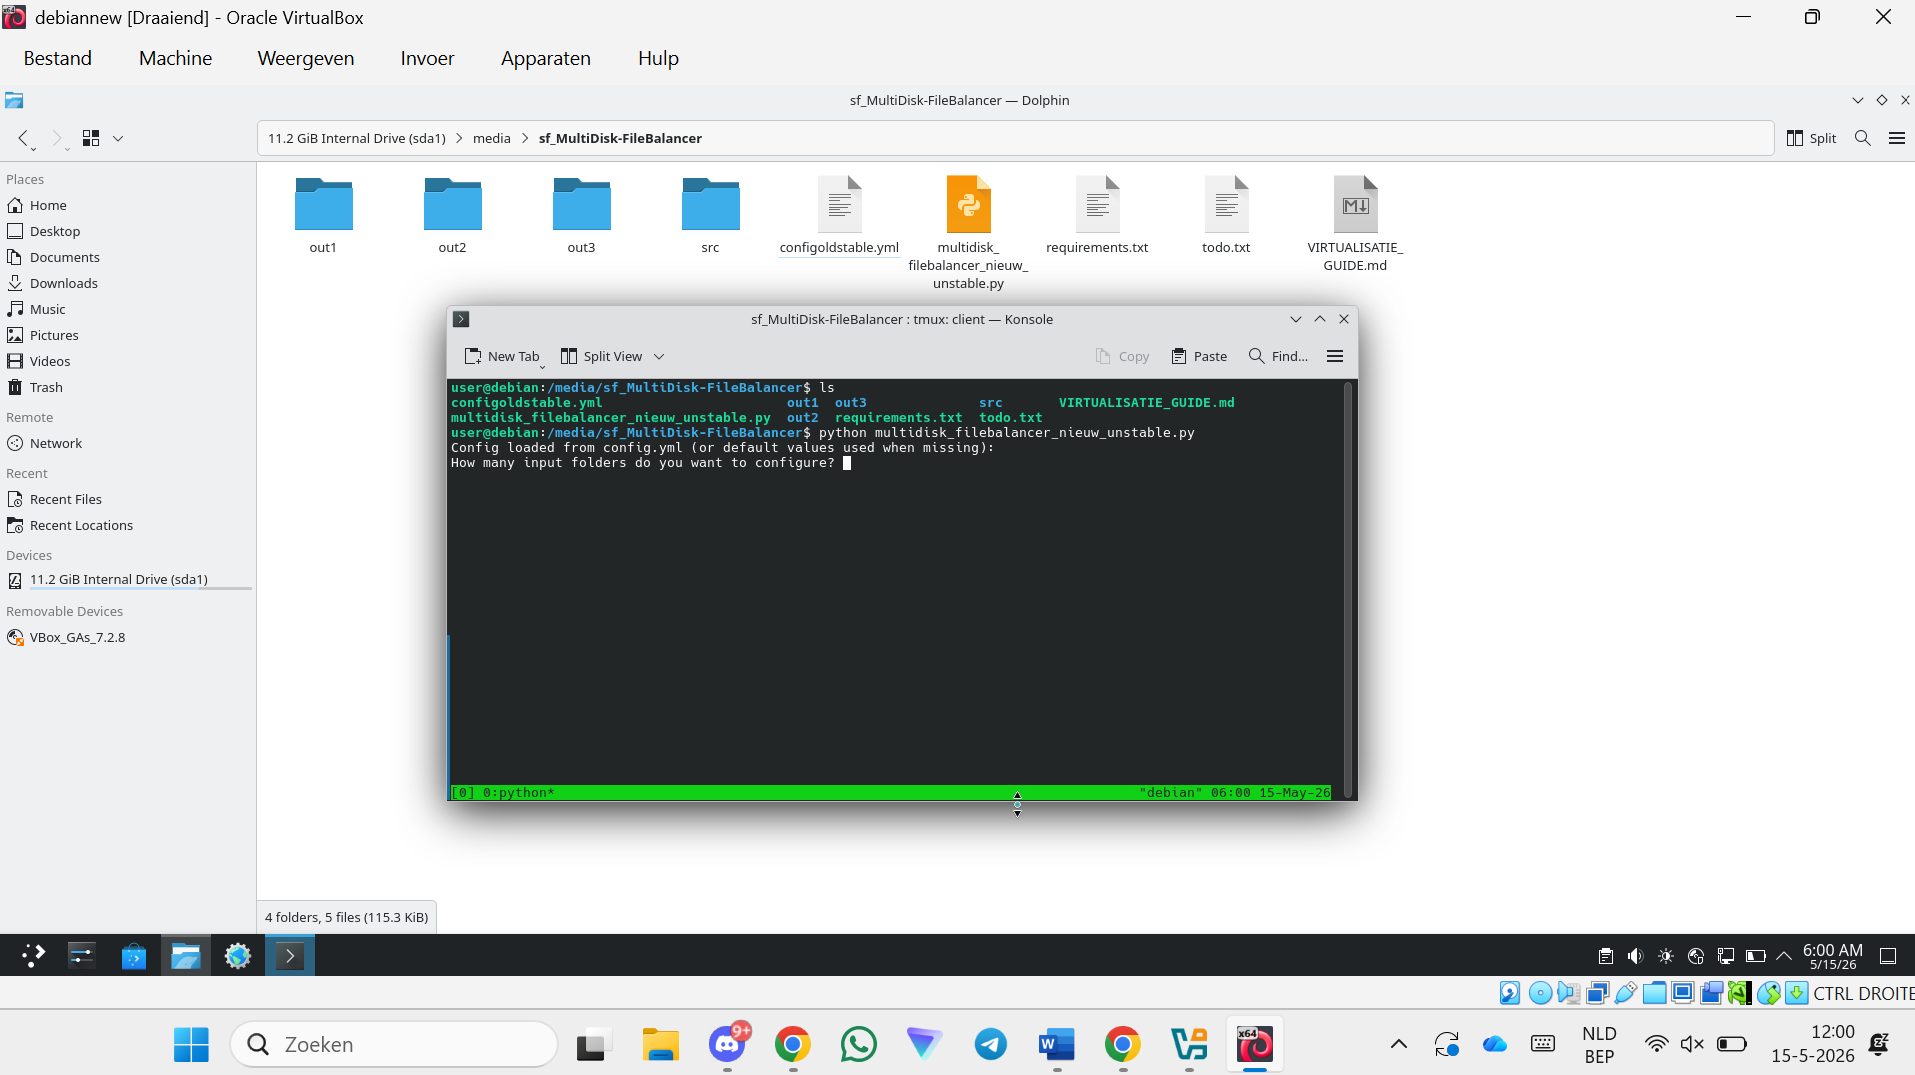Image resolution: width=1915 pixels, height=1075 pixels.
Task: Open Invoer menu
Action: [427, 58]
